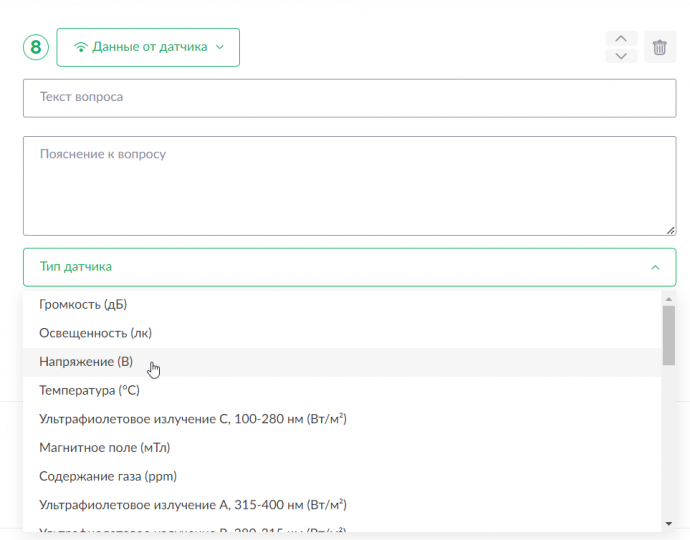Click the wifi sensor icon

pyautogui.click(x=81, y=47)
